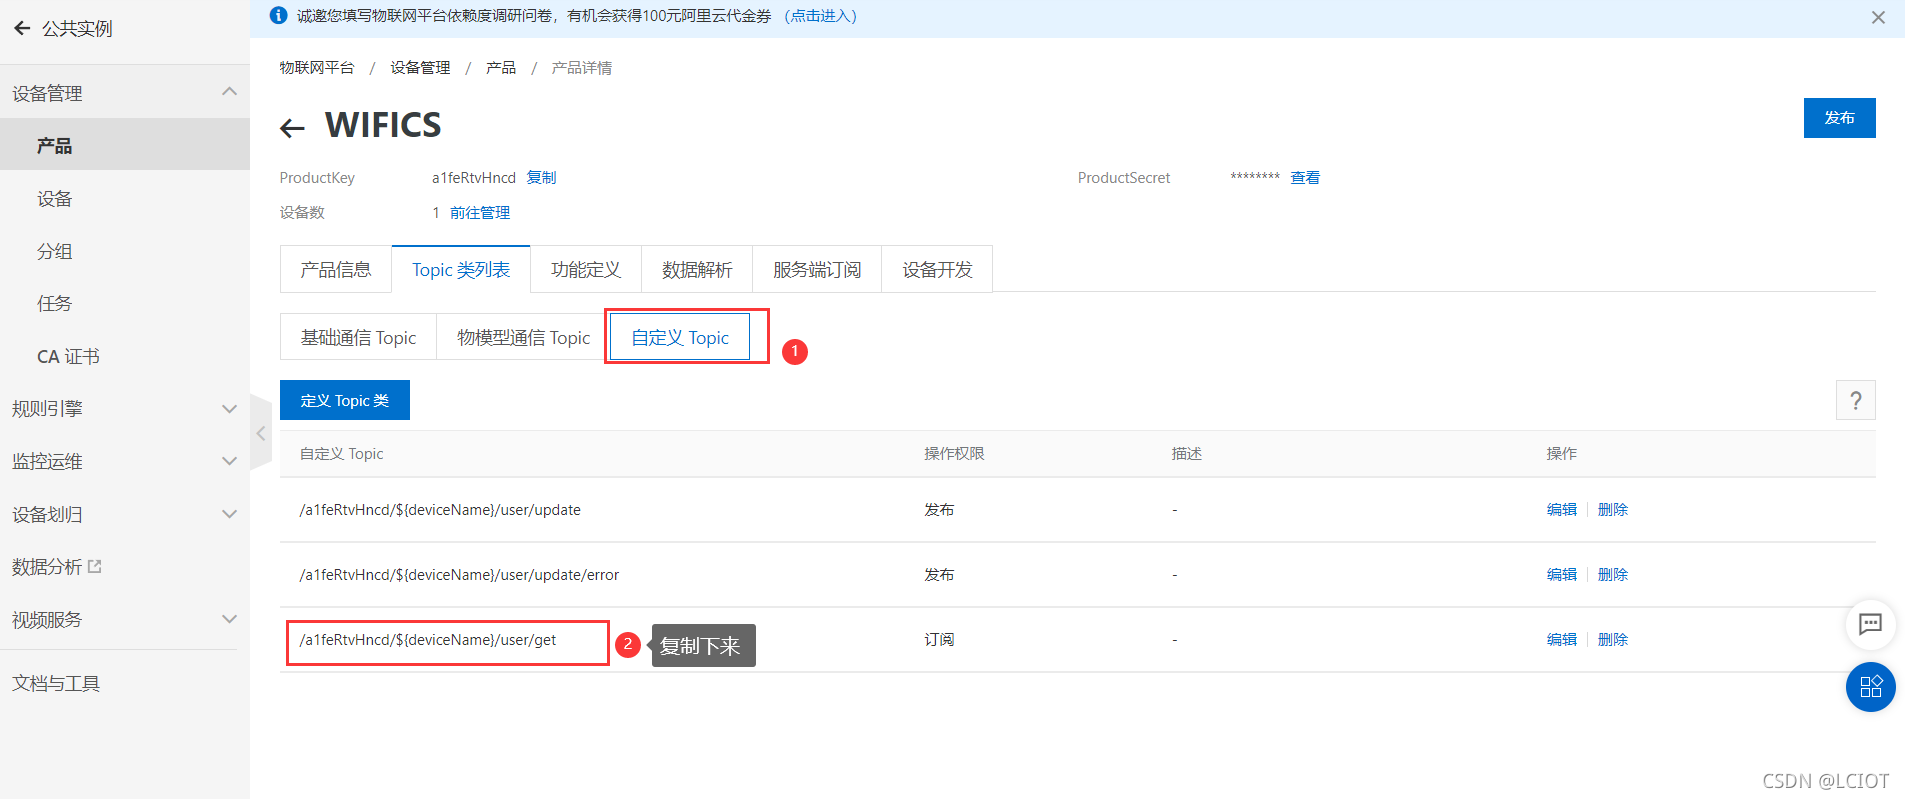
Task: Edit the /user/update/error topic row
Action: (1561, 574)
